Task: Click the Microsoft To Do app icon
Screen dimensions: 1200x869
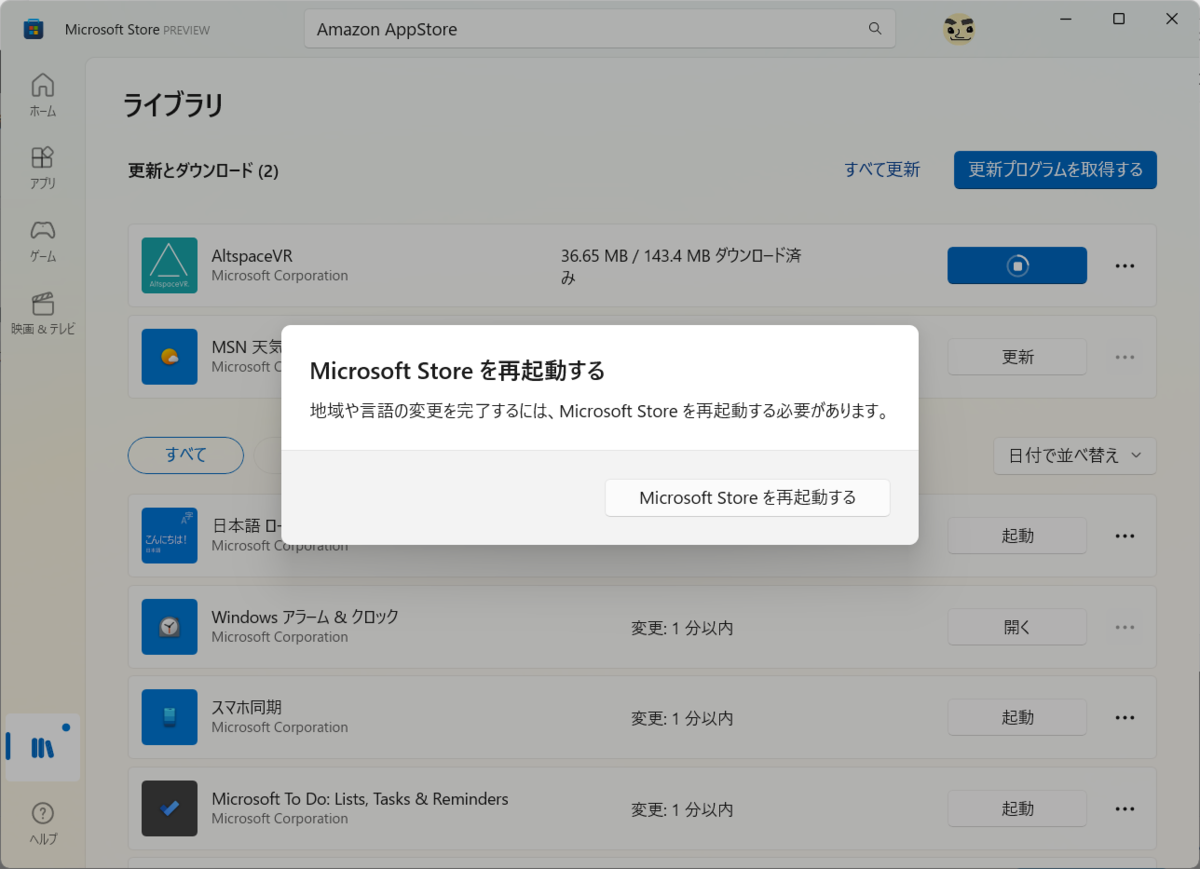Action: tap(169, 808)
